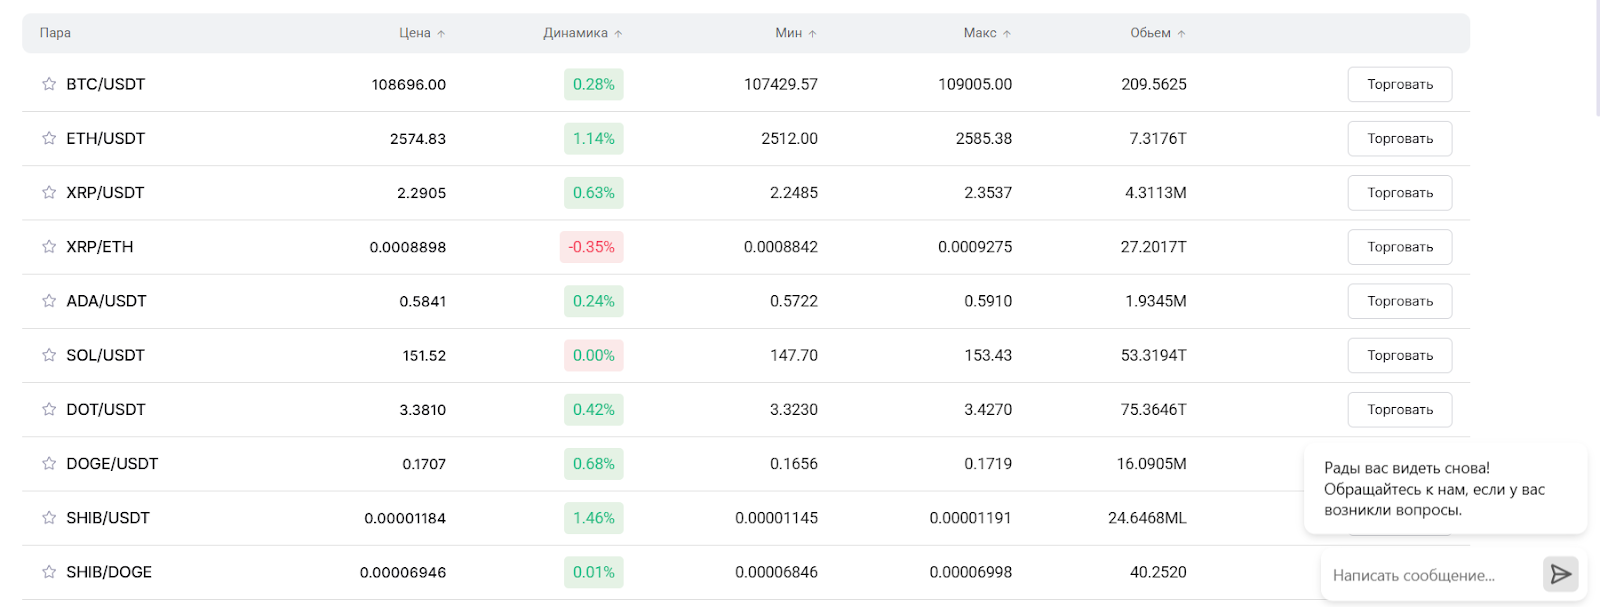The image size is (1600, 607).
Task: Select the XRP/ETH pair name
Action: point(99,246)
